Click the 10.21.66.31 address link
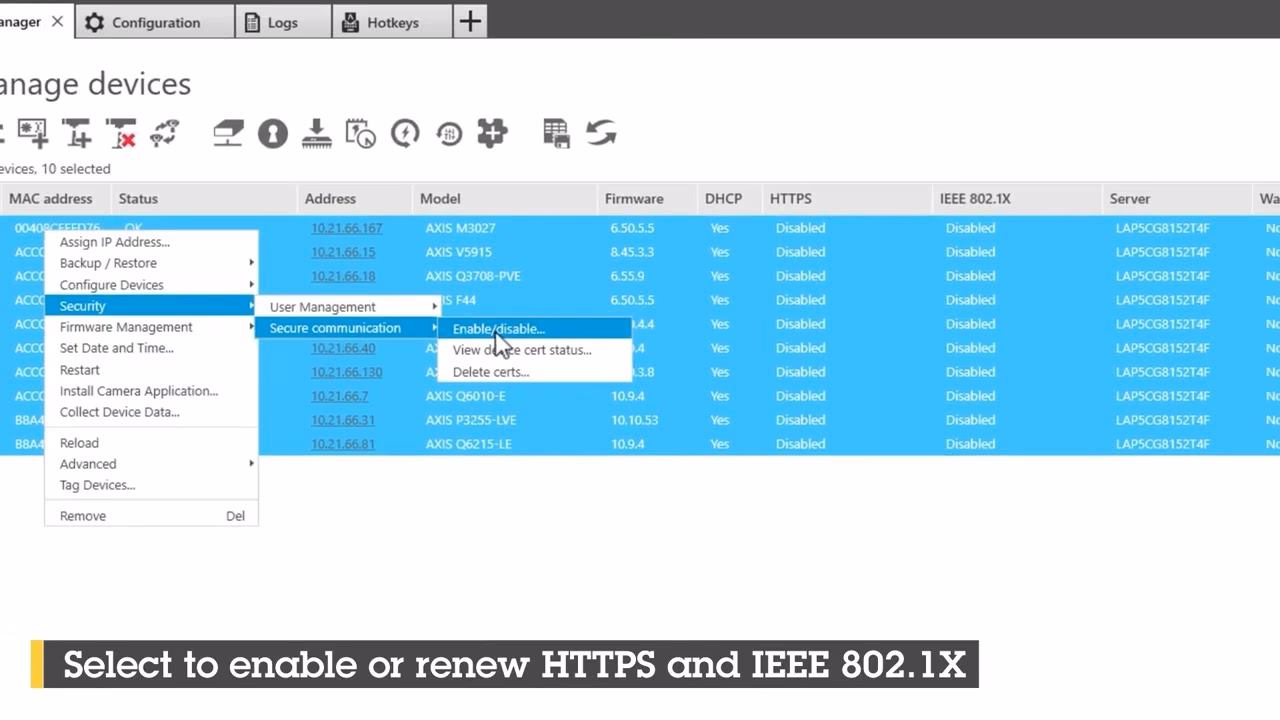The width and height of the screenshot is (1280, 720). click(343, 420)
